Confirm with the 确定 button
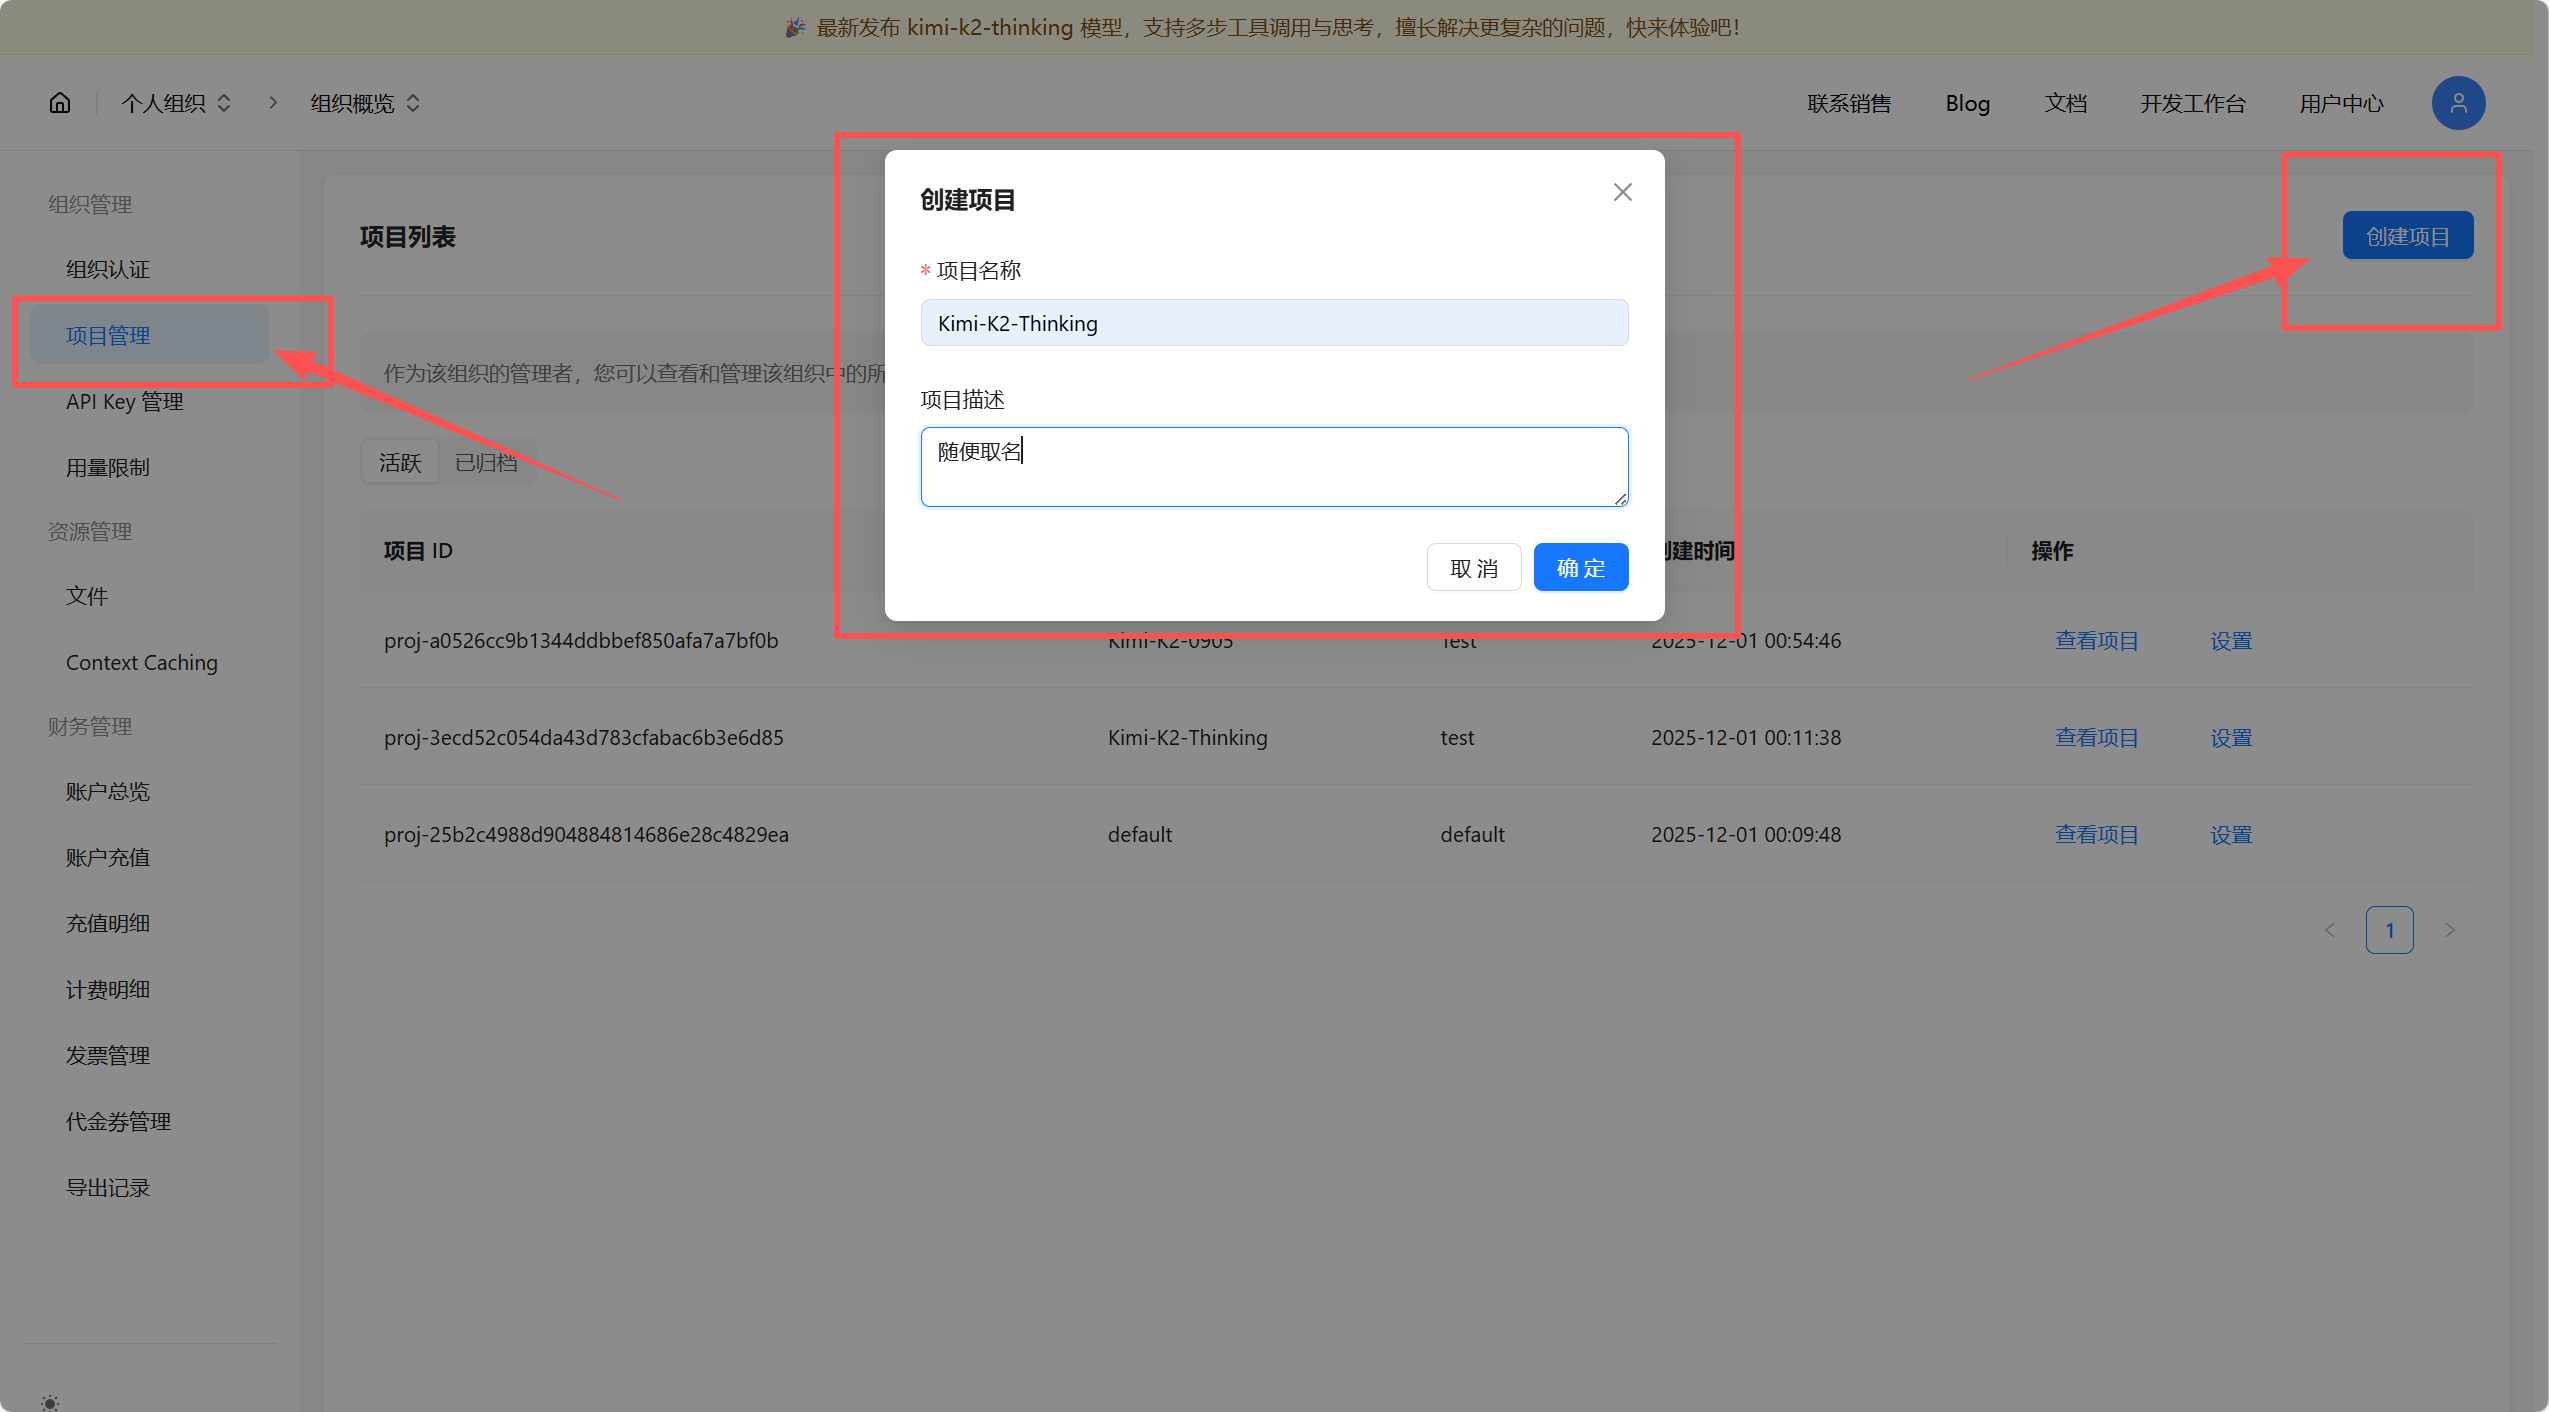The height and width of the screenshot is (1412, 2549). click(x=1580, y=567)
